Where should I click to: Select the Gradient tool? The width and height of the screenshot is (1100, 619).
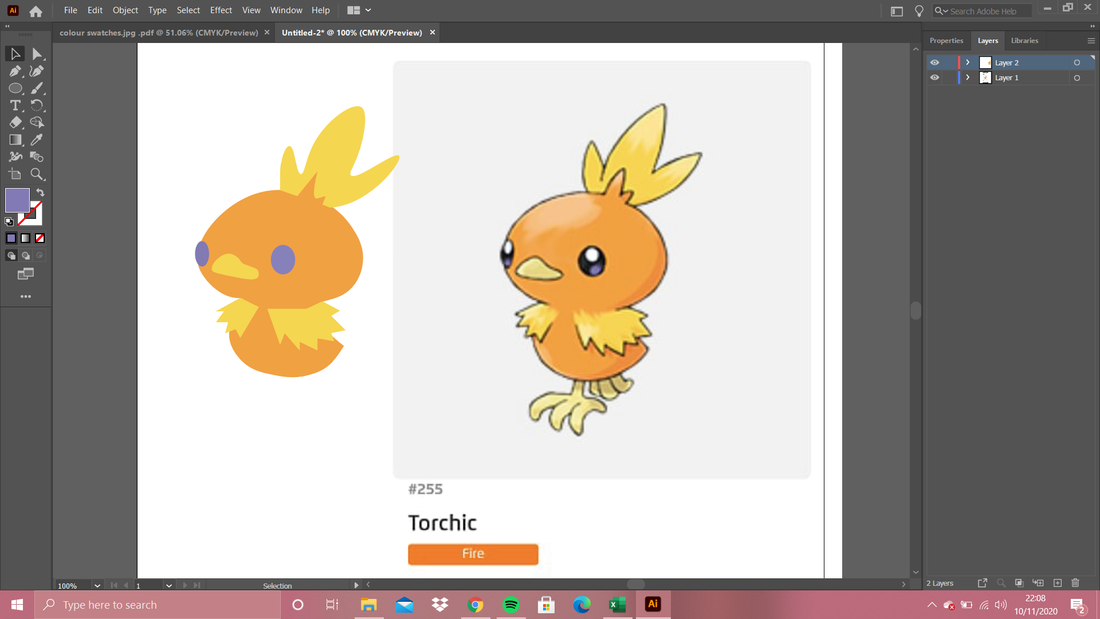pos(15,140)
